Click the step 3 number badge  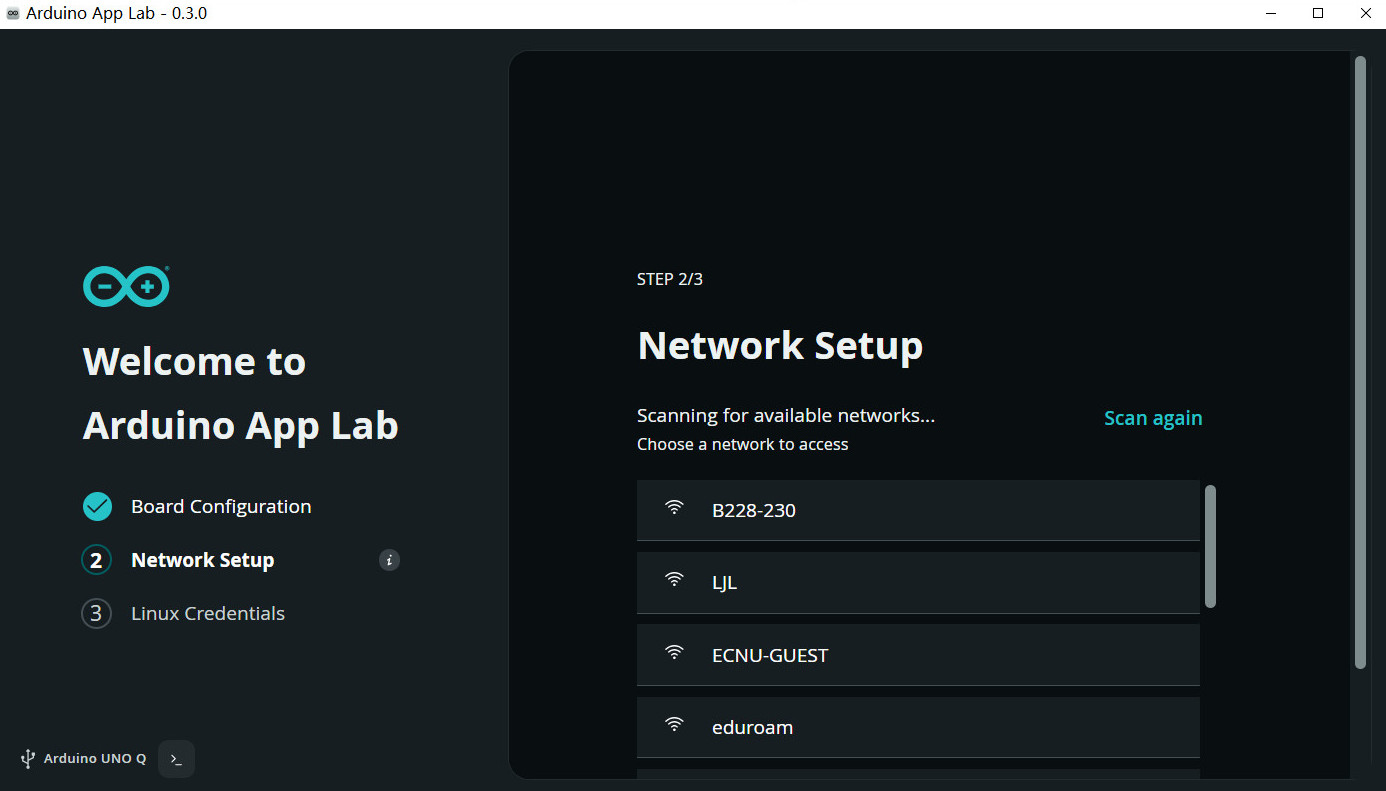pyautogui.click(x=96, y=614)
